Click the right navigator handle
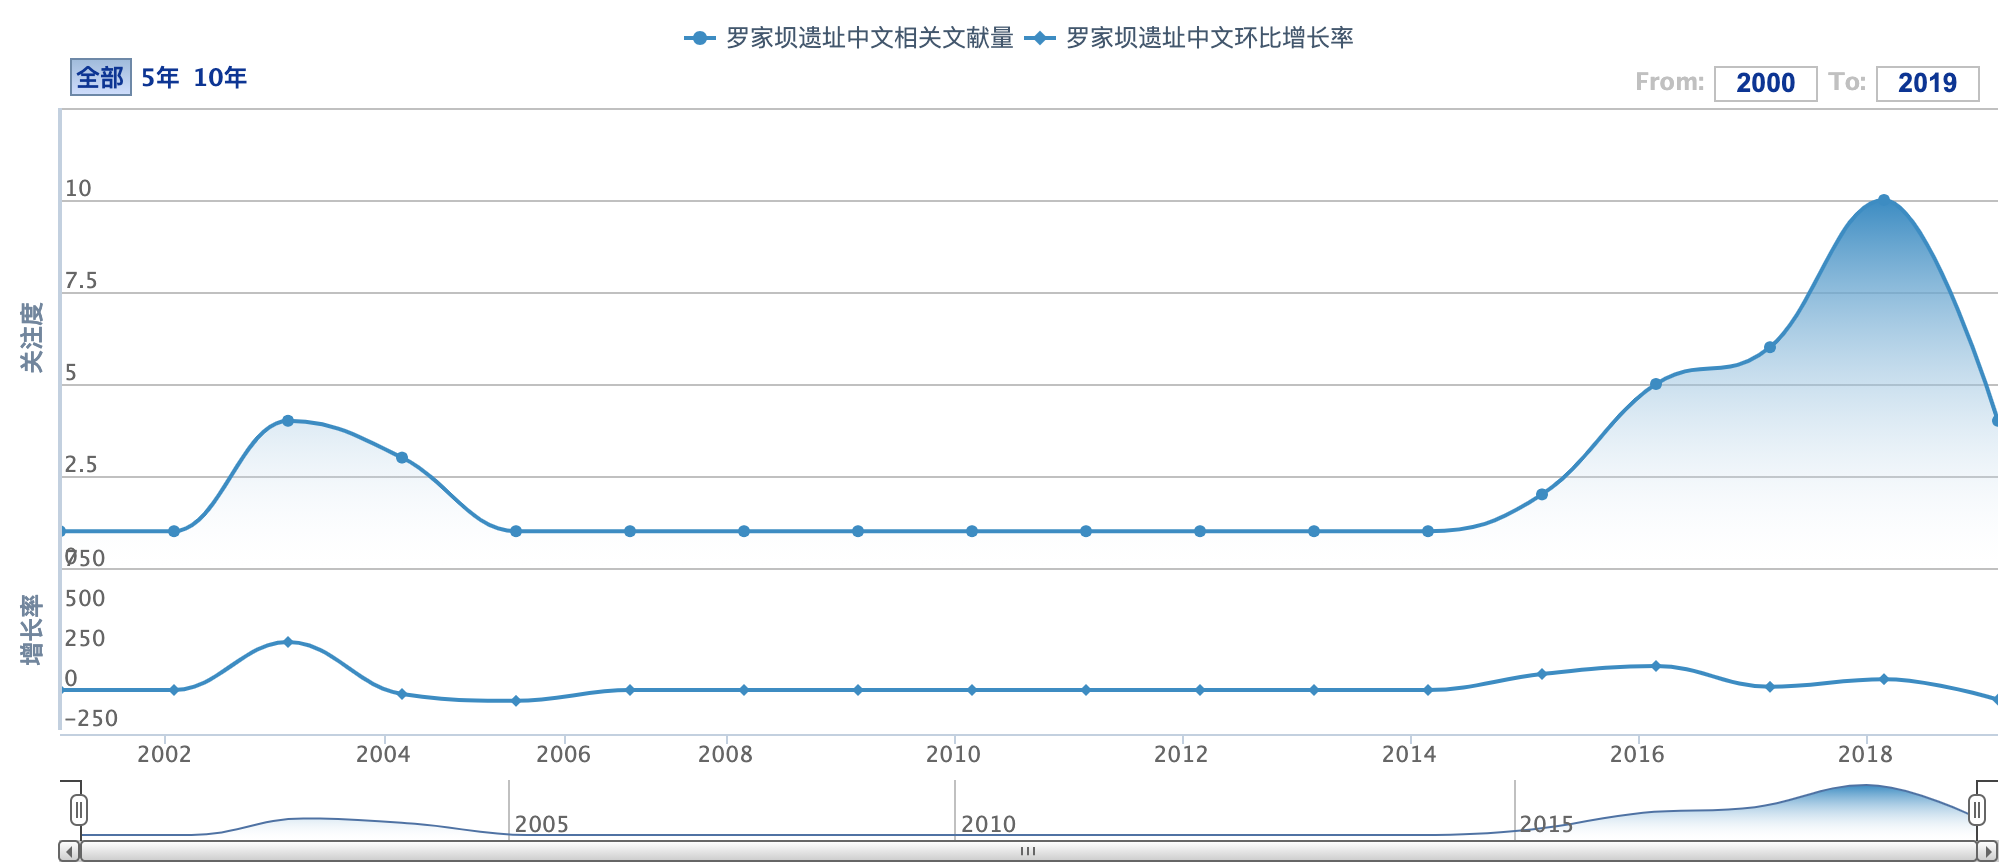 click(x=1976, y=809)
